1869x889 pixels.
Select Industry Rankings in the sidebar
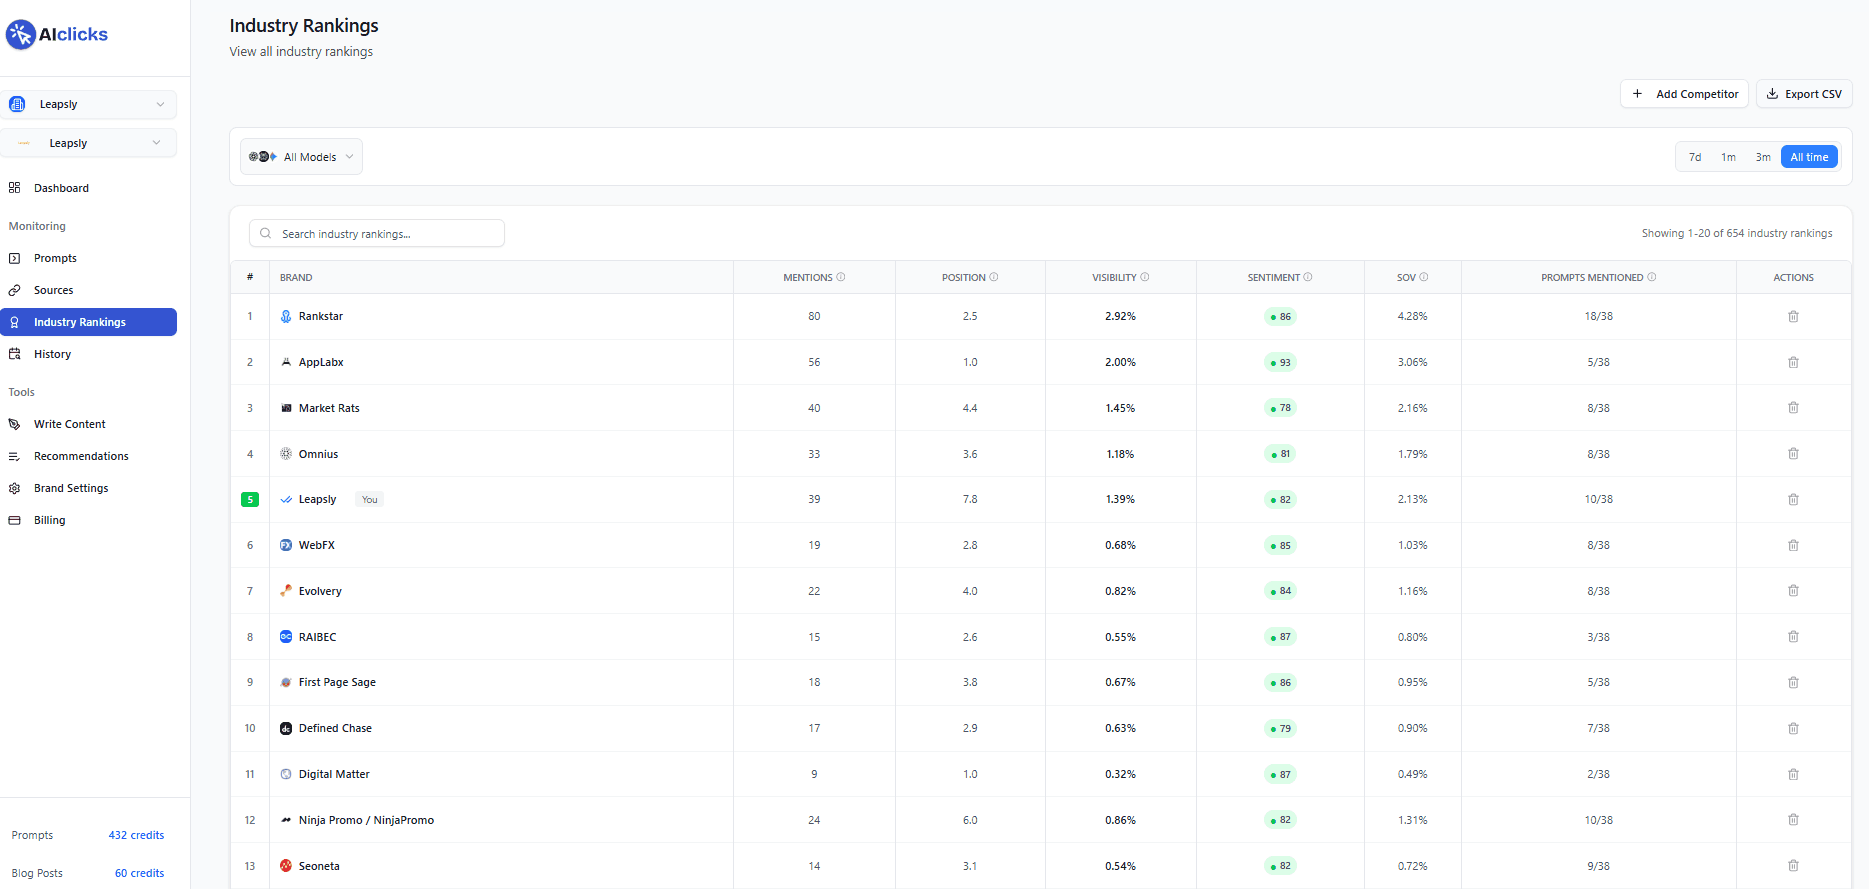tap(89, 322)
